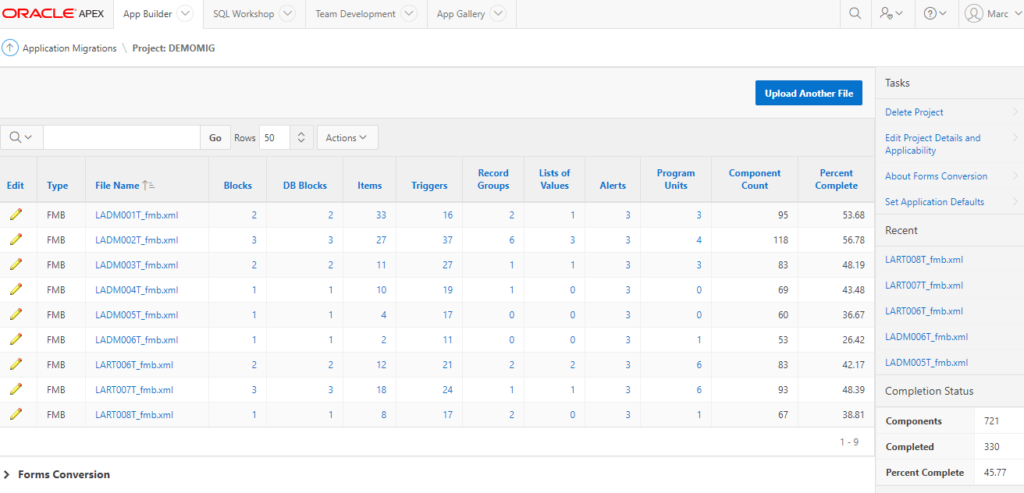Click edit pencil for LART007T_fmb.xml
This screenshot has width=1024, height=493.
16,389
